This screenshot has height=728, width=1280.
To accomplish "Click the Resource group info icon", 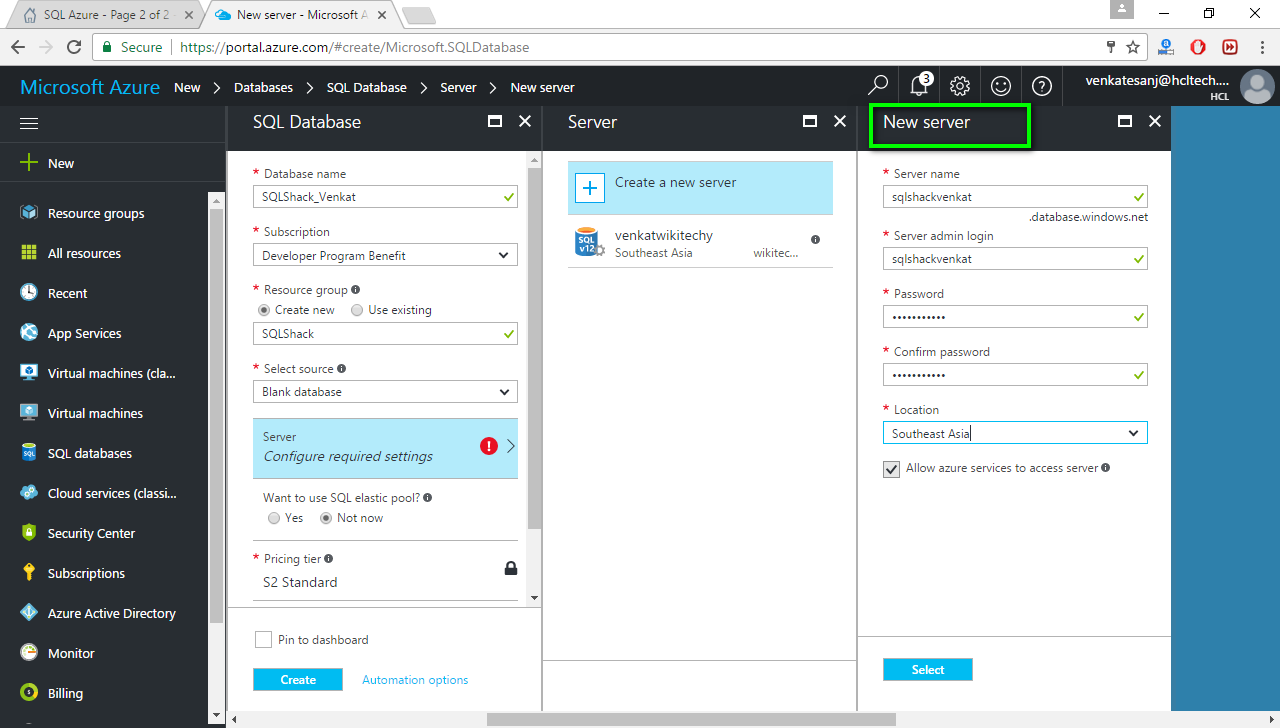I will click(x=356, y=290).
